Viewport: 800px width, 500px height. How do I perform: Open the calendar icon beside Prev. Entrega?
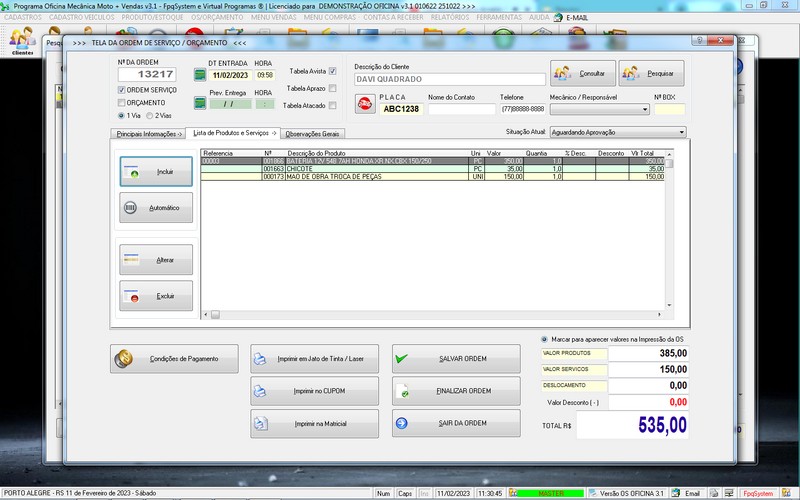point(200,103)
